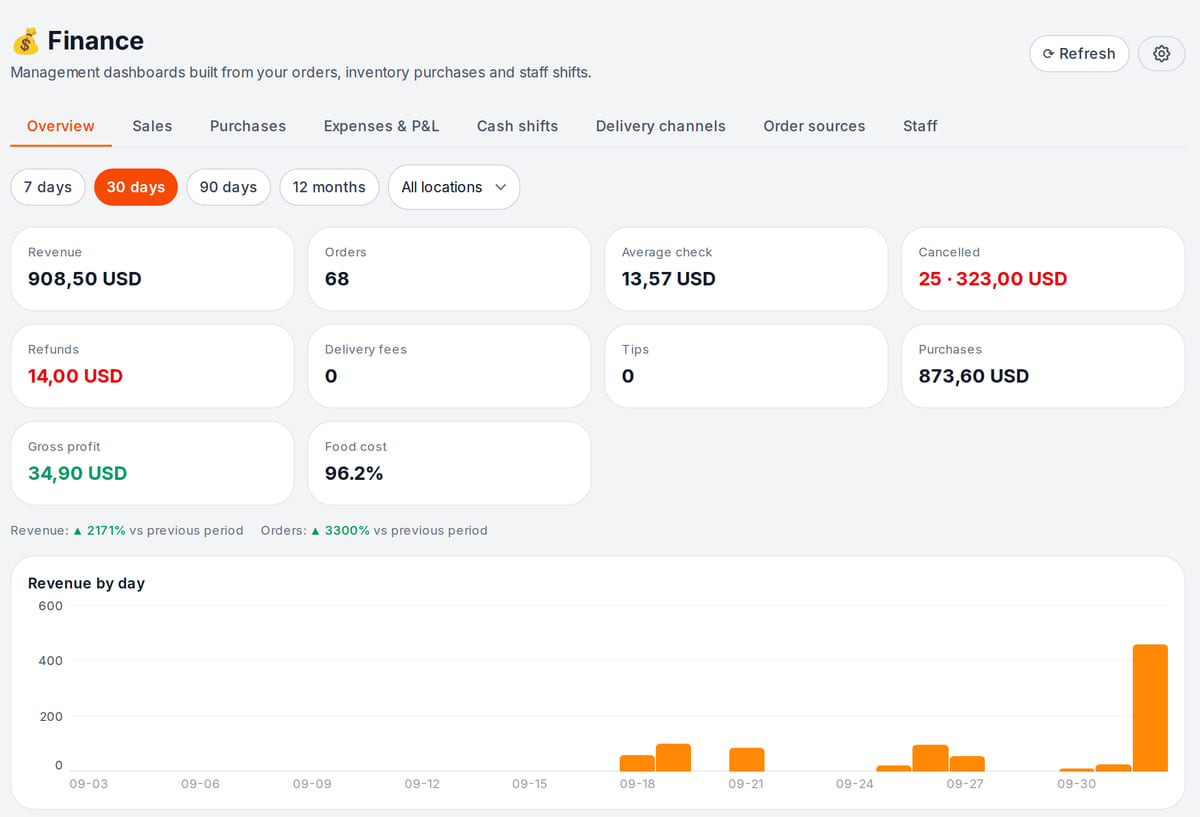Select the 30 days period

coord(136,187)
